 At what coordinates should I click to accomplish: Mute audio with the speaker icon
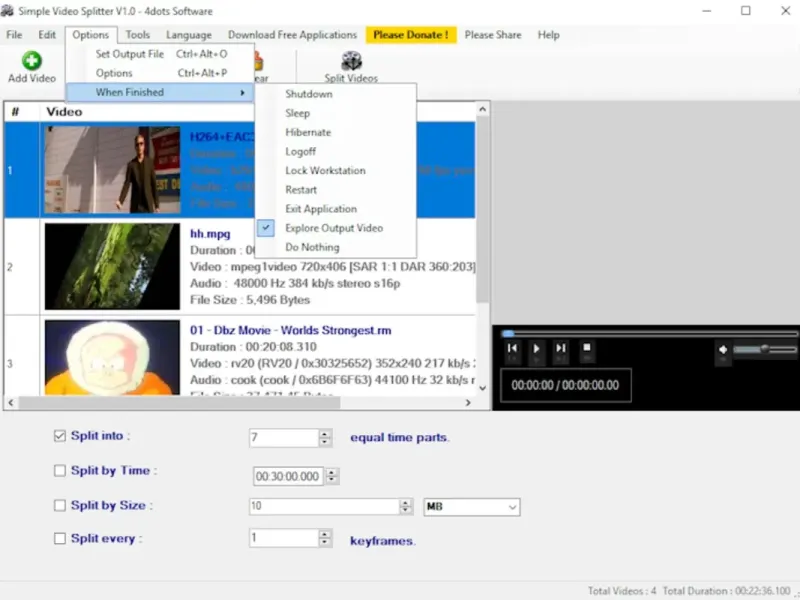coord(723,349)
